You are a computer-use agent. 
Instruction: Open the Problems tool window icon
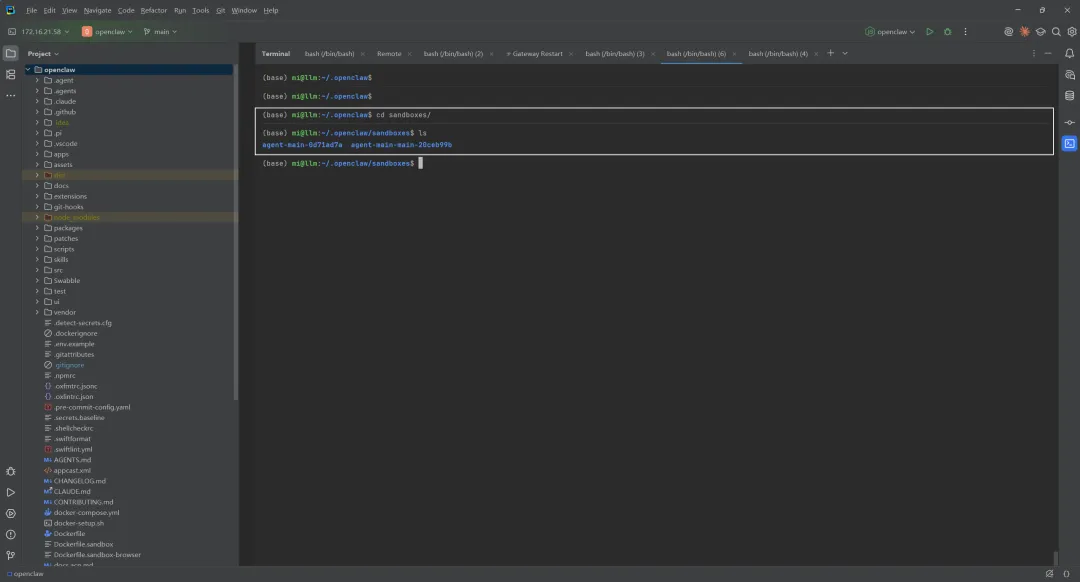tap(10, 534)
